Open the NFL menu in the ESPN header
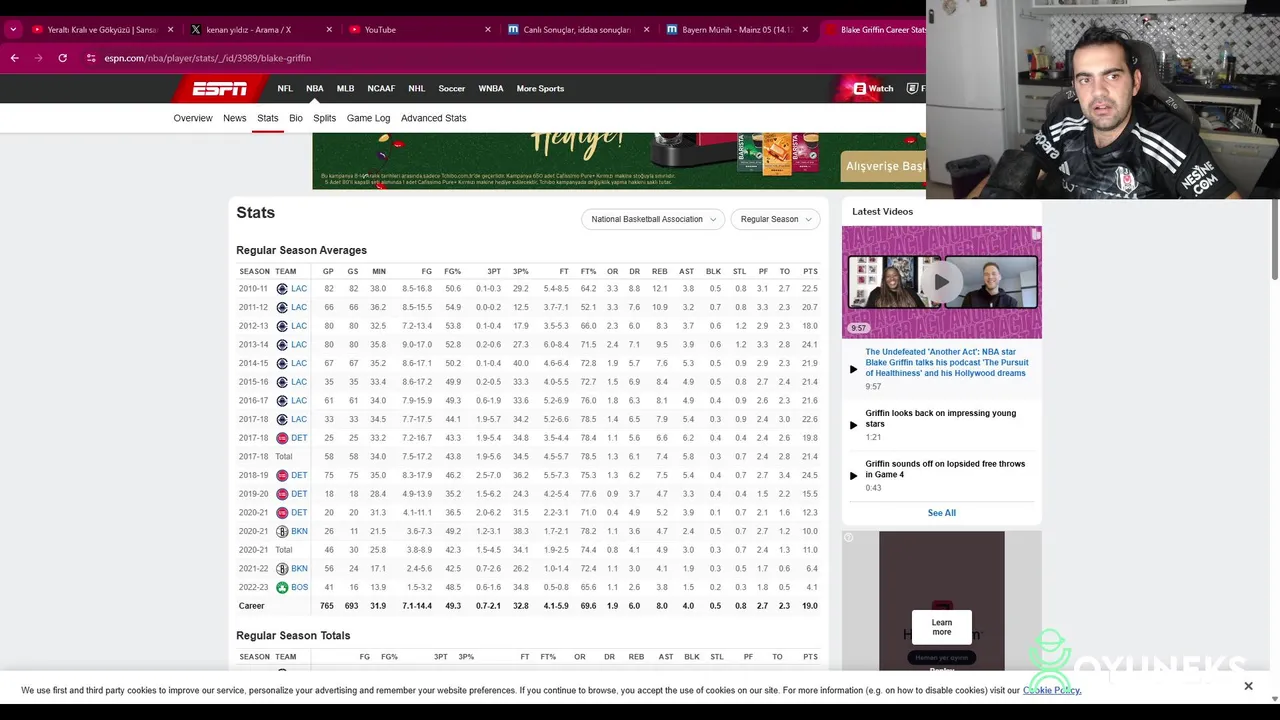The width and height of the screenshot is (1280, 720). tap(285, 89)
